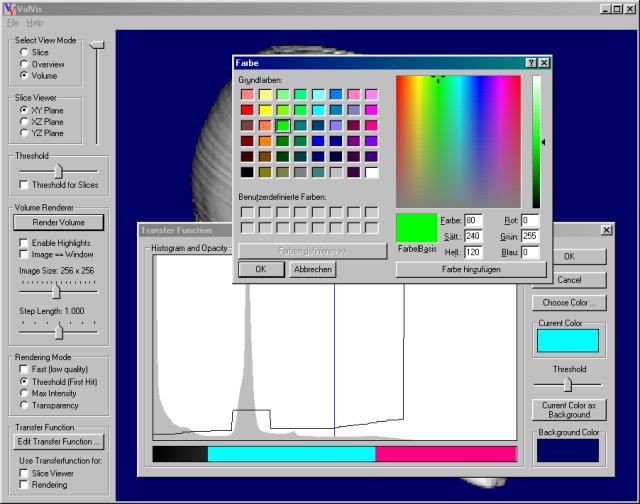Click Abbrechen in the Farbe dialog
Screen dimensions: 640x504
coord(312,270)
